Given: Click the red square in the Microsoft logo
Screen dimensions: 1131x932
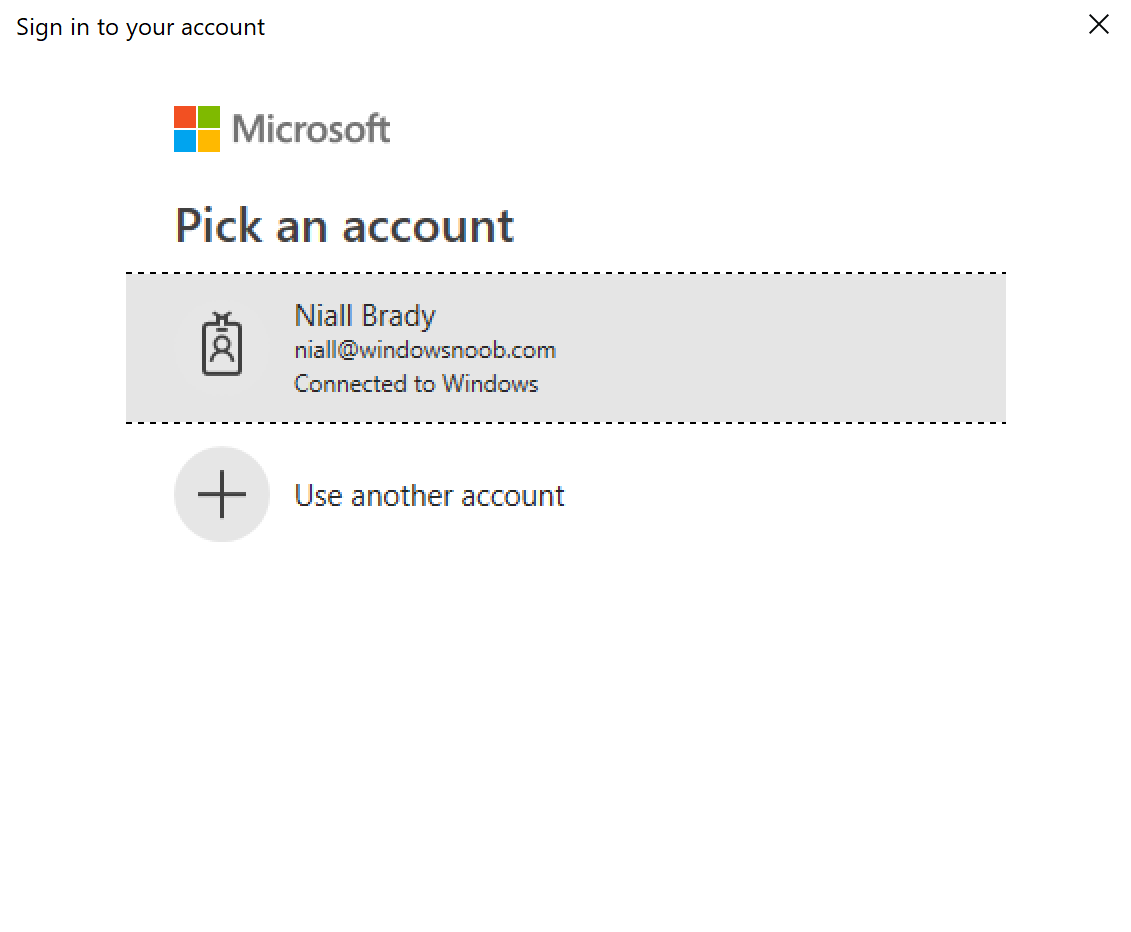Looking at the screenshot, I should [x=185, y=117].
